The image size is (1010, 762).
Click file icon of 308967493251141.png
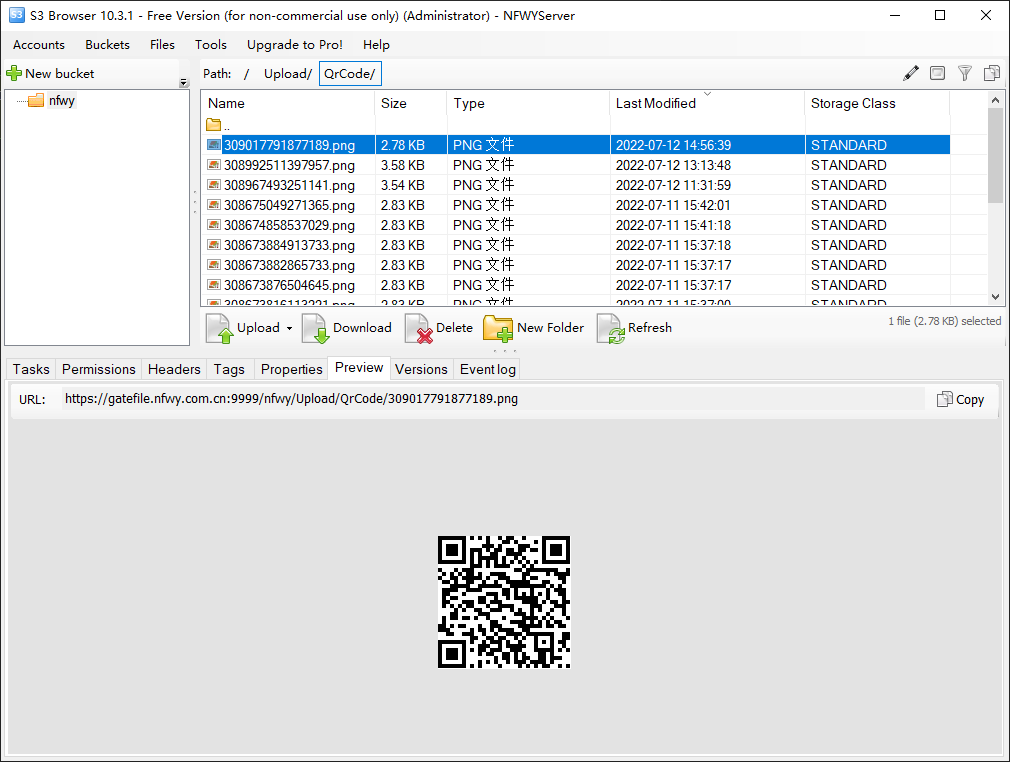click(214, 185)
